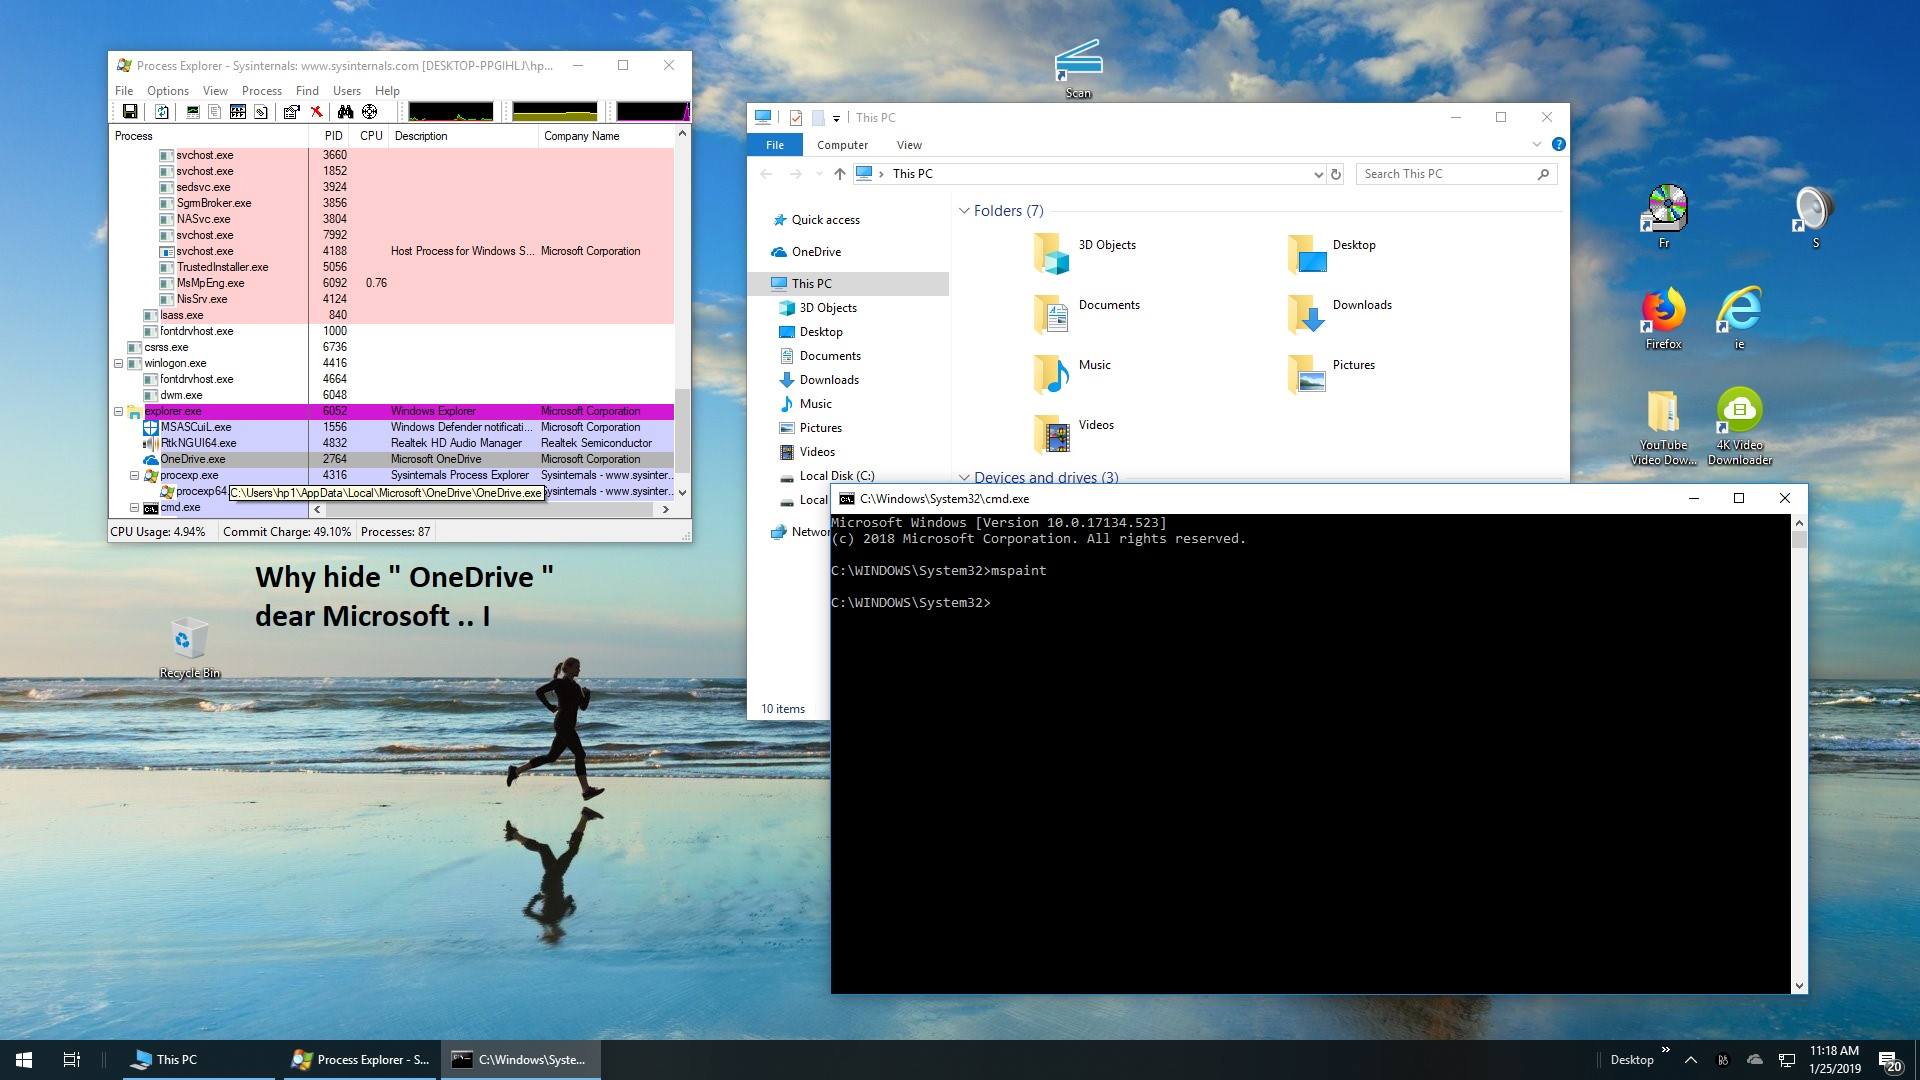The image size is (1920, 1080).
Task: Open the View menu in Process Explorer
Action: tap(216, 91)
